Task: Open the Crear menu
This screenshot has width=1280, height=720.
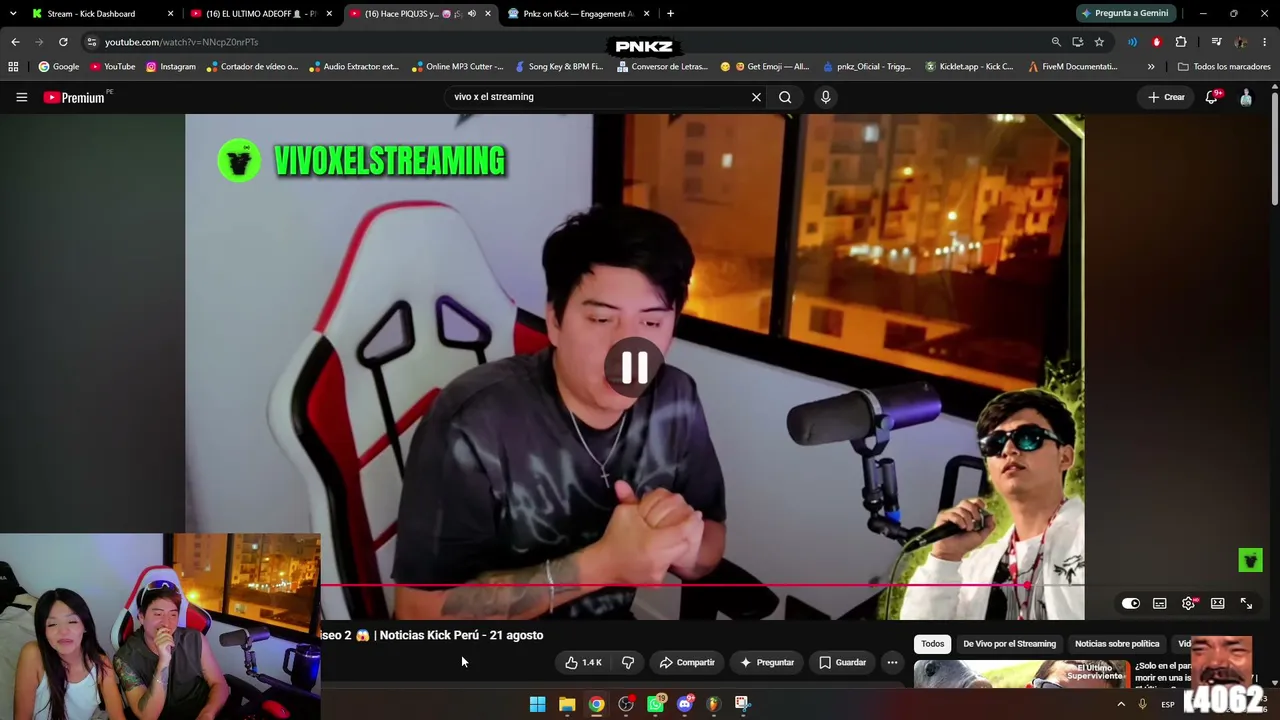Action: pos(1166,97)
